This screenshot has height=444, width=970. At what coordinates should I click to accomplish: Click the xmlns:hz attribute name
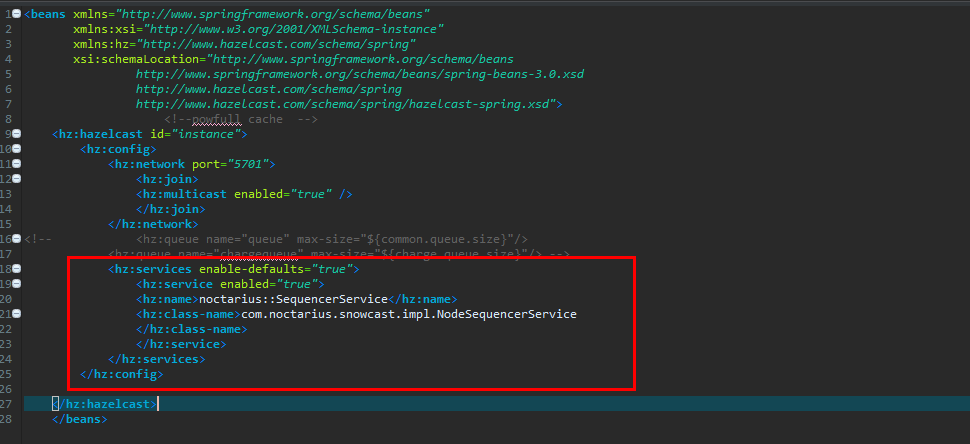click(101, 44)
